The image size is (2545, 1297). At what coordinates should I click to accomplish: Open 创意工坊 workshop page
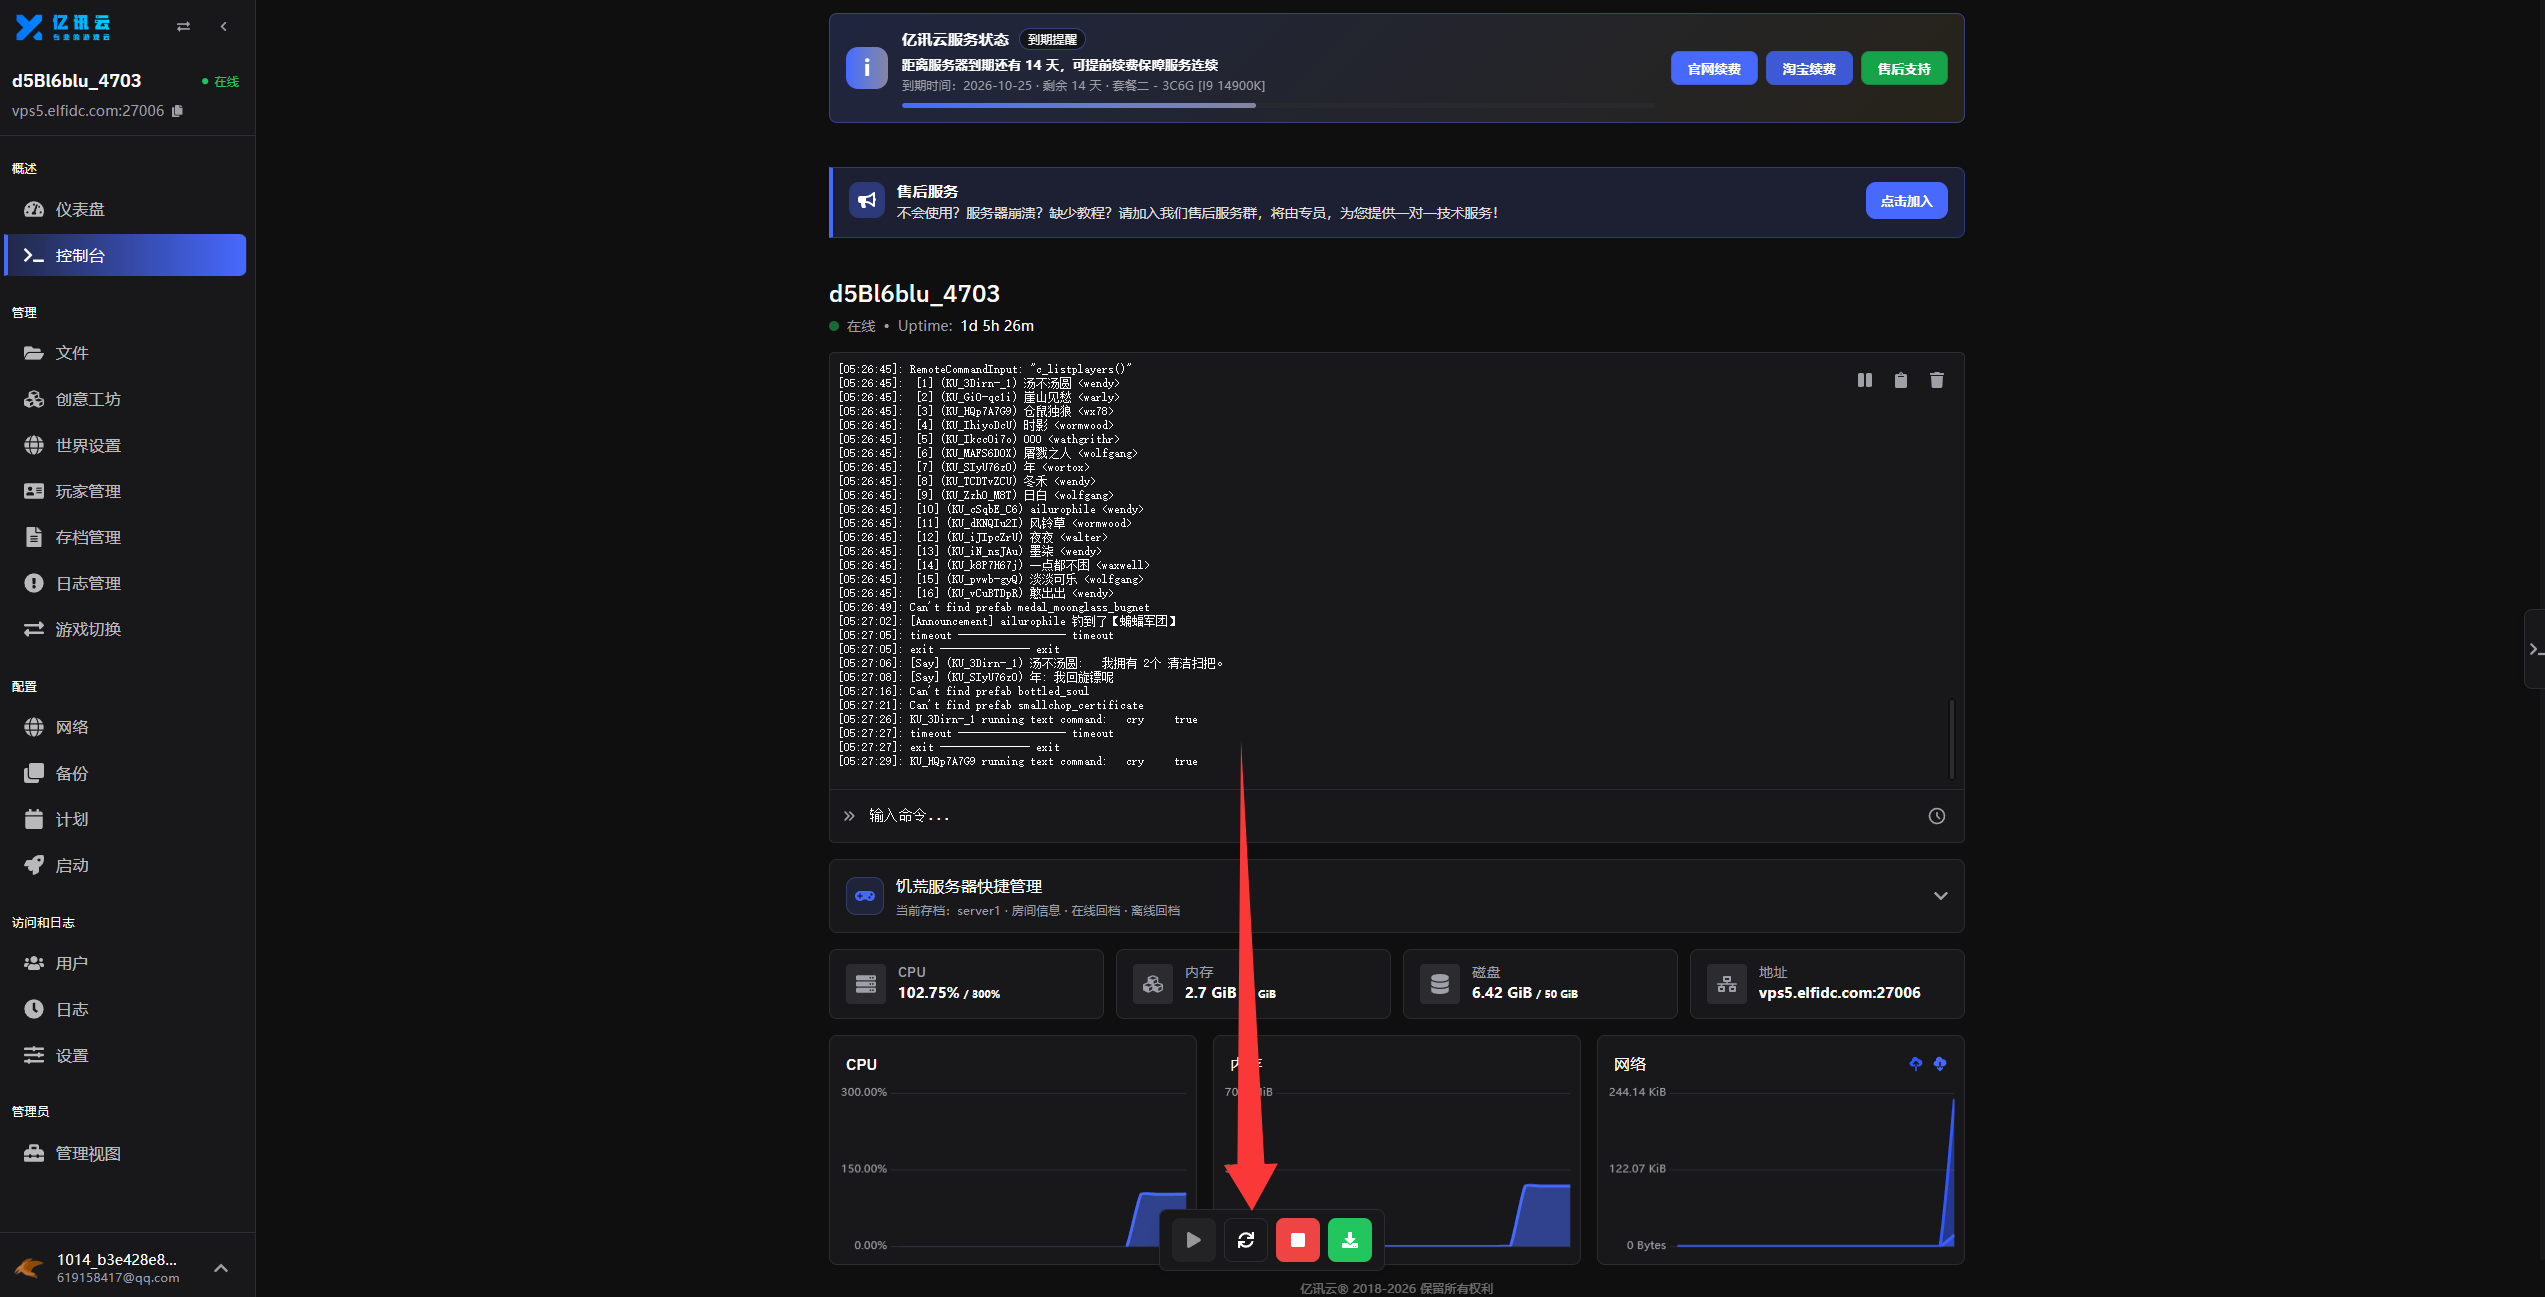125,399
